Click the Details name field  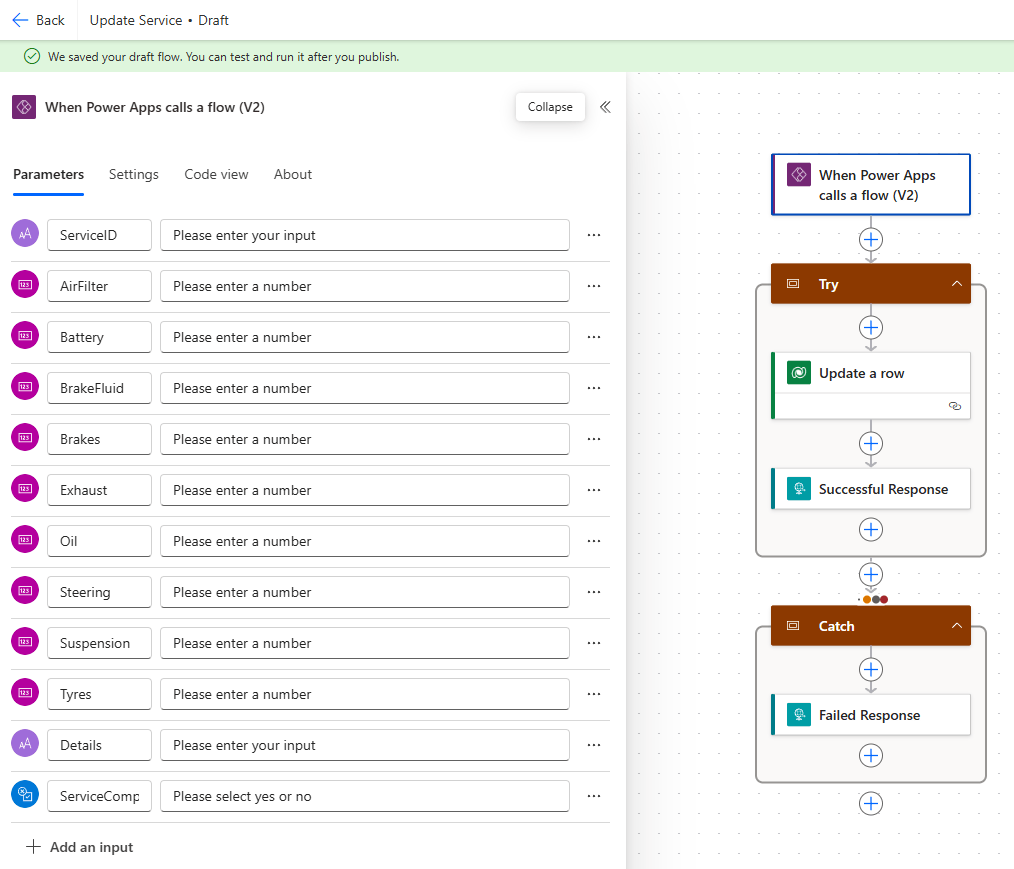click(x=99, y=745)
